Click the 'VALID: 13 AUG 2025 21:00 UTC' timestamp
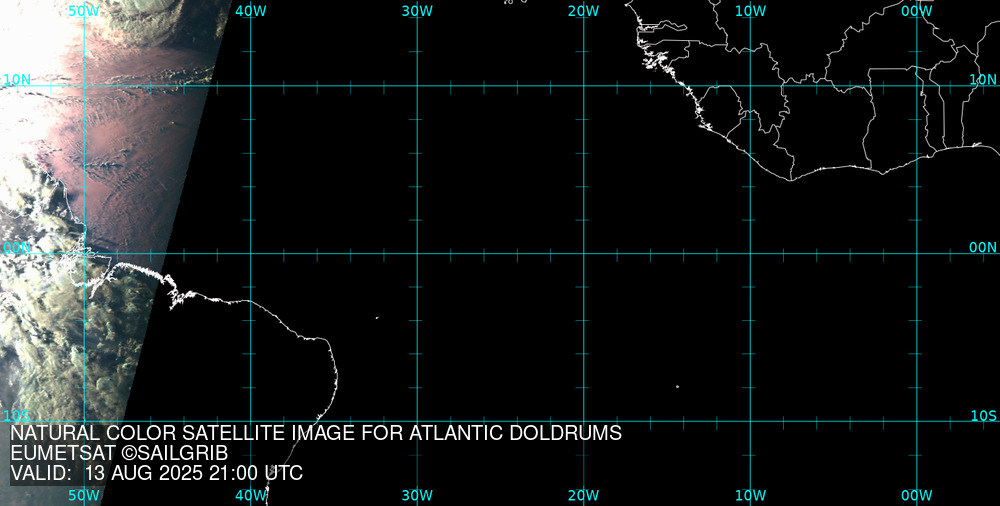The width and height of the screenshot is (1000, 506). click(x=157, y=474)
